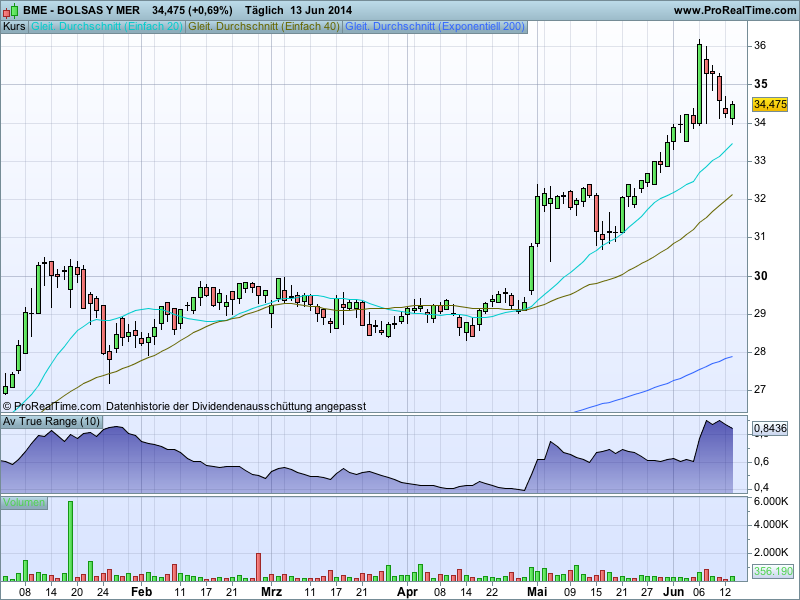Screen dimensions: 800x600
Task: Click the Feb month marker on time axis
Action: pyautogui.click(x=141, y=591)
